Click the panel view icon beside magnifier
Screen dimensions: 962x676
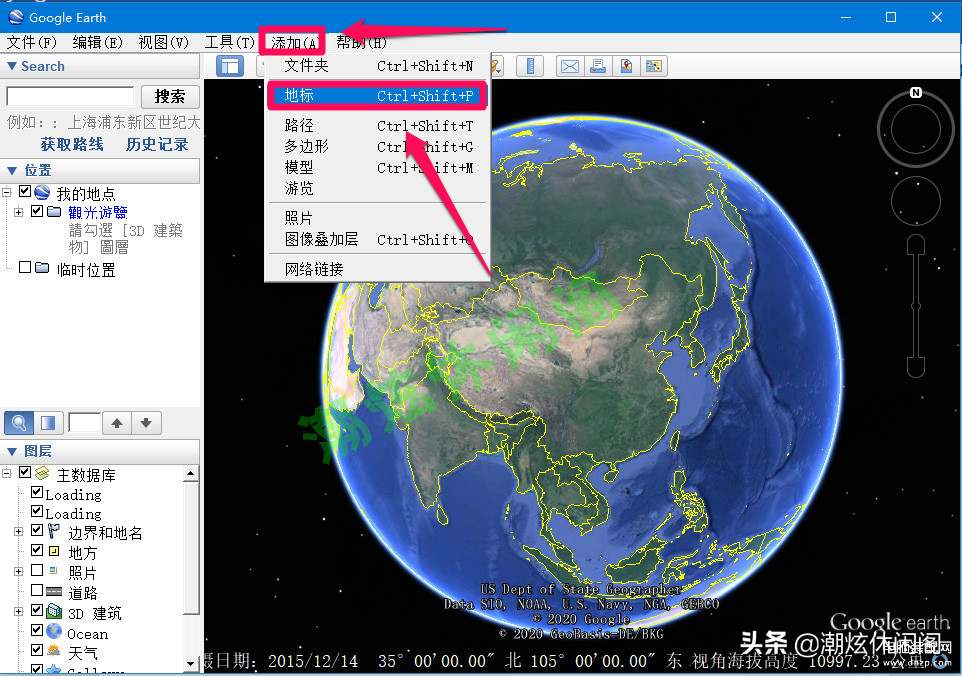click(48, 423)
